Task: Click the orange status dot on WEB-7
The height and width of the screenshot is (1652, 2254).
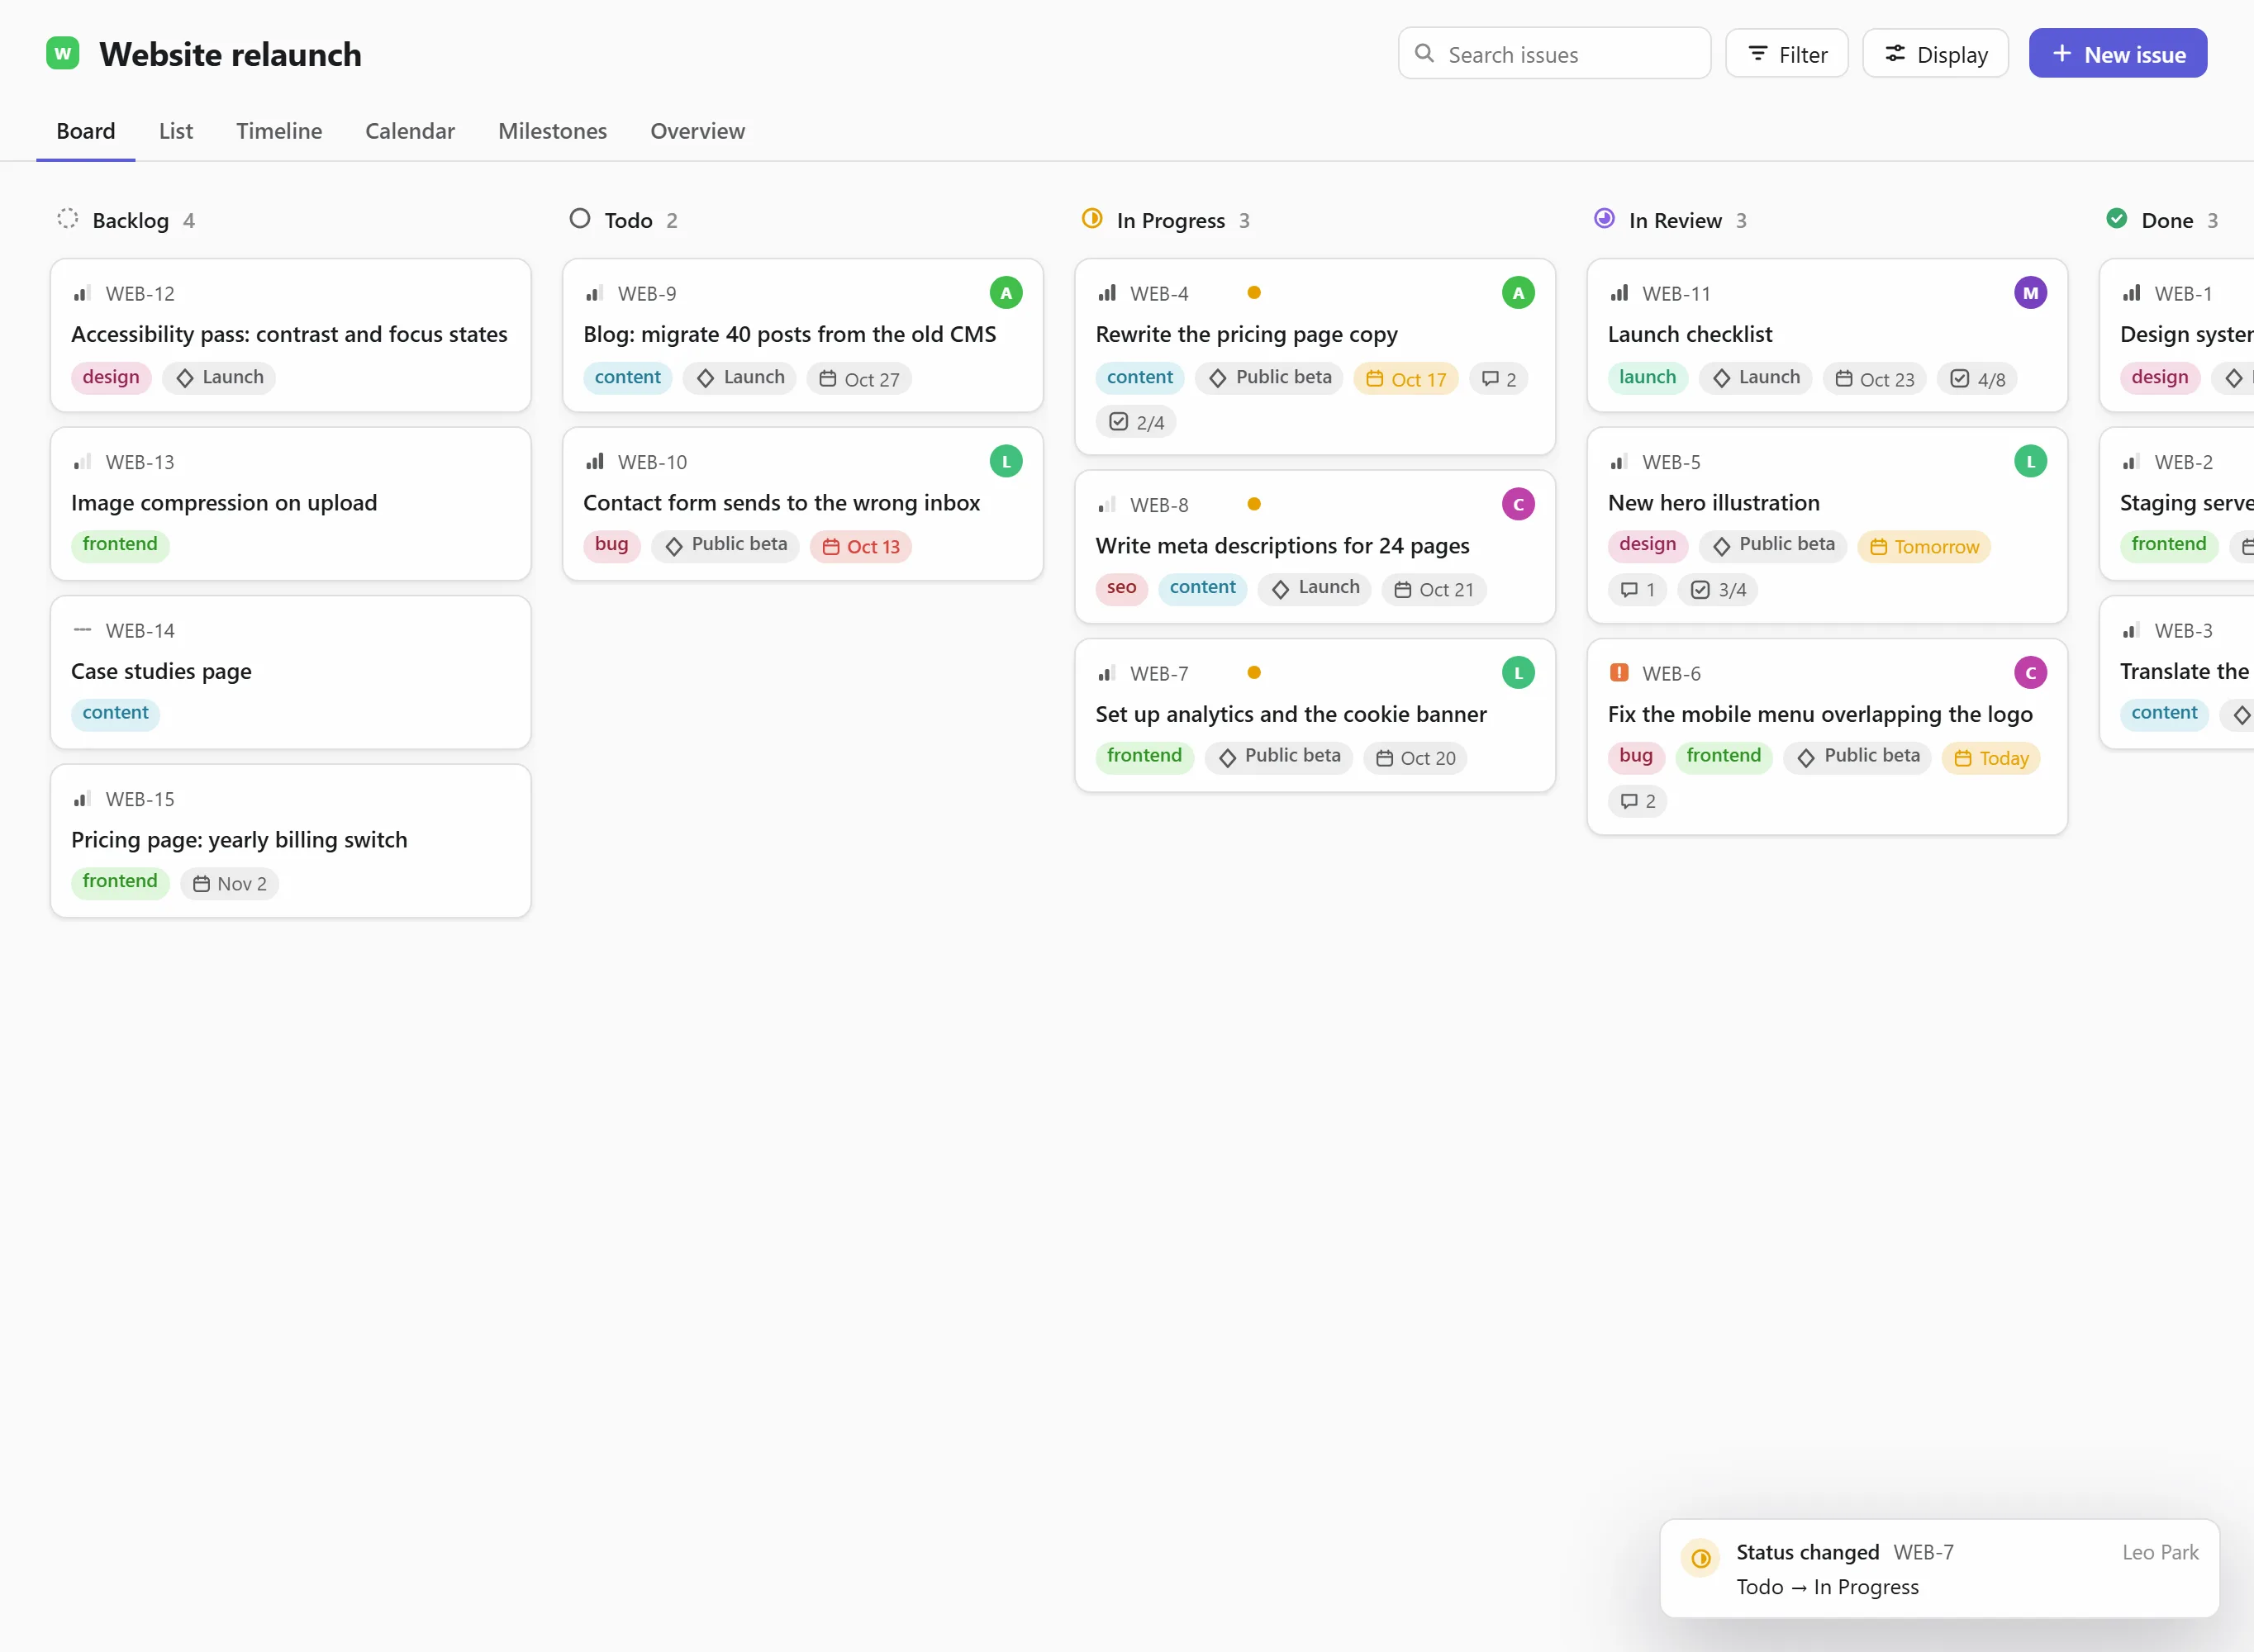Action: pos(1254,672)
